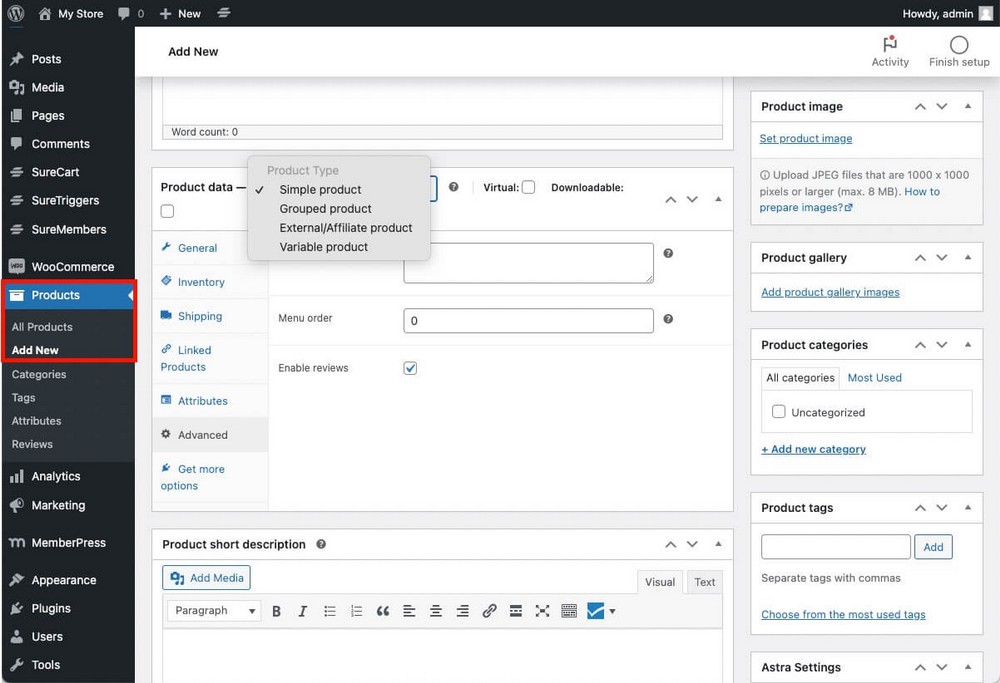
Task: Click help icon beside Purchase note textarea
Action: click(668, 253)
